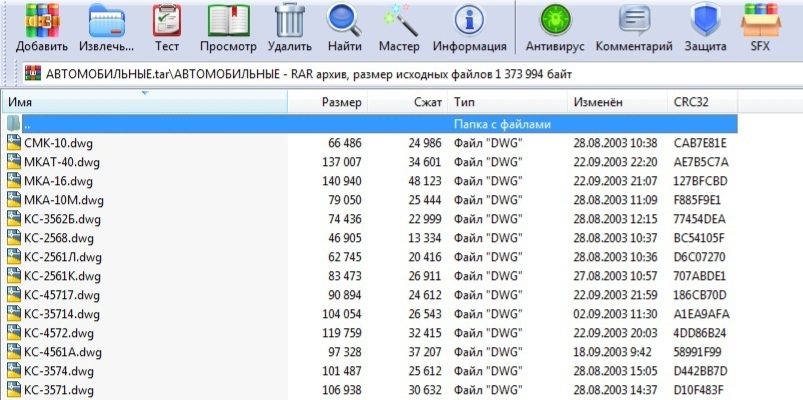
Task: Launch the Мастер wizard wand icon
Action: pyautogui.click(x=399, y=20)
